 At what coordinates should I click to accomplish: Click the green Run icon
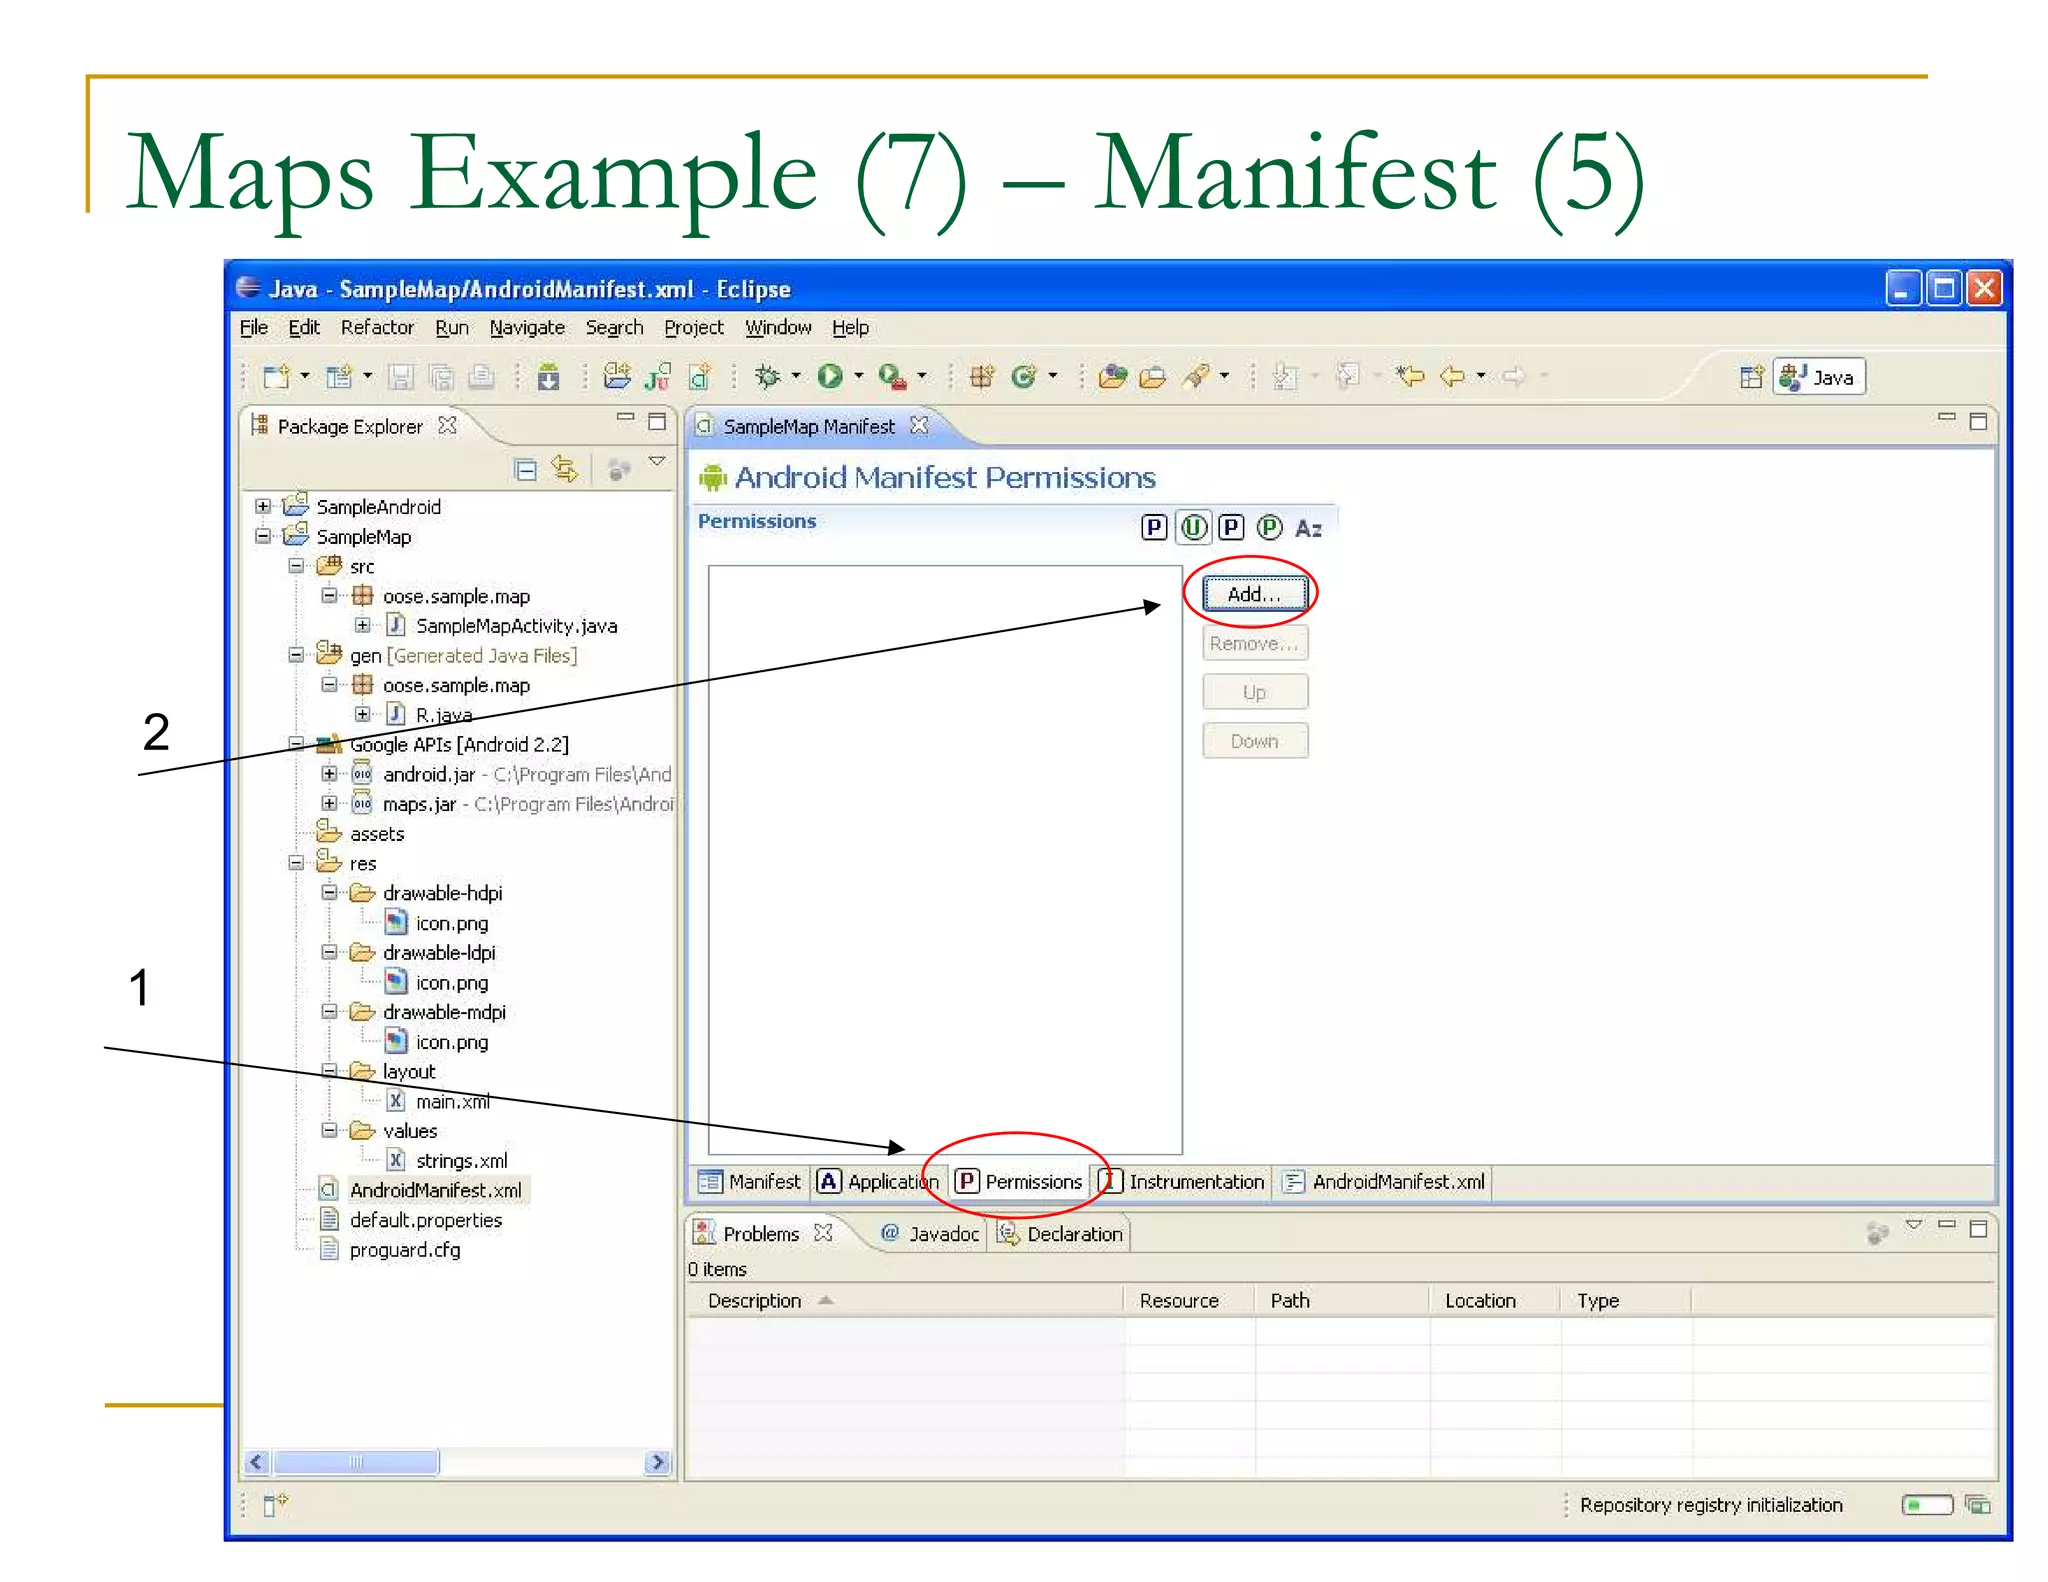(x=829, y=377)
